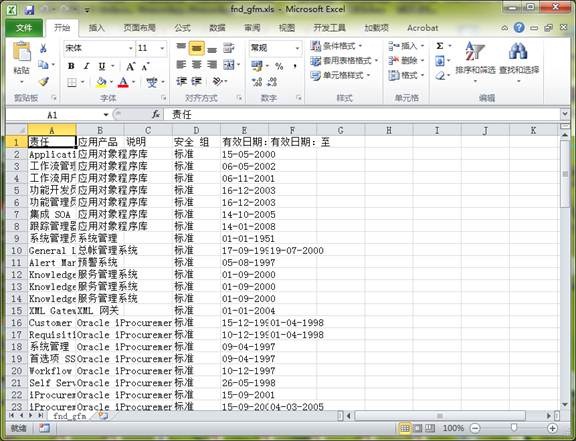The height and width of the screenshot is (441, 576).
Task: Click the accounting number format icon
Action: 257,66
